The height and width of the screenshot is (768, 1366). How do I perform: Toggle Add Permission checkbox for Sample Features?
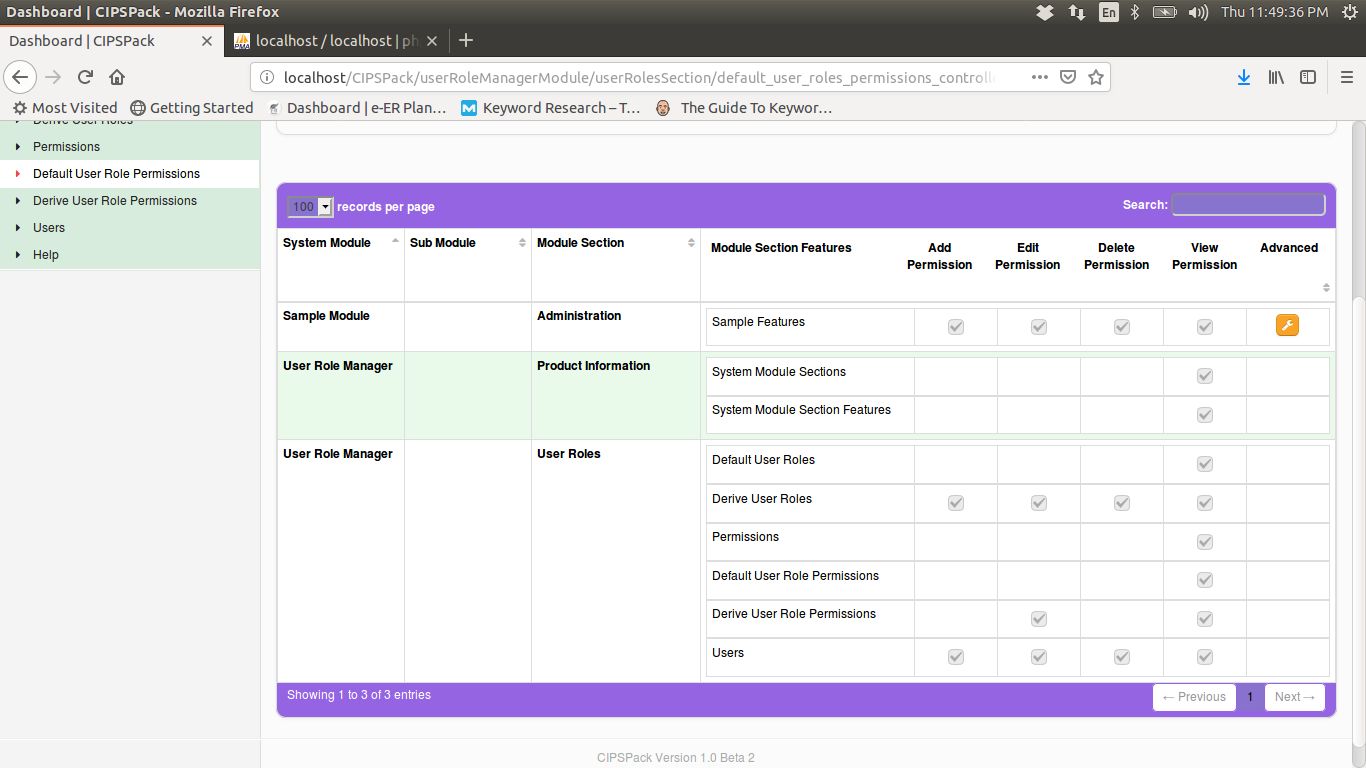pos(956,327)
